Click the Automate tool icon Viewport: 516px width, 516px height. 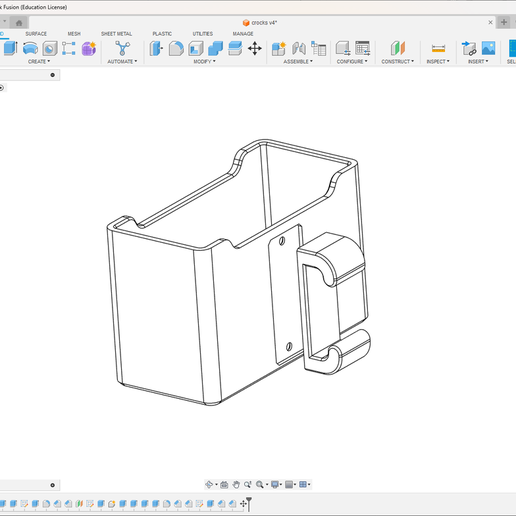(122, 48)
